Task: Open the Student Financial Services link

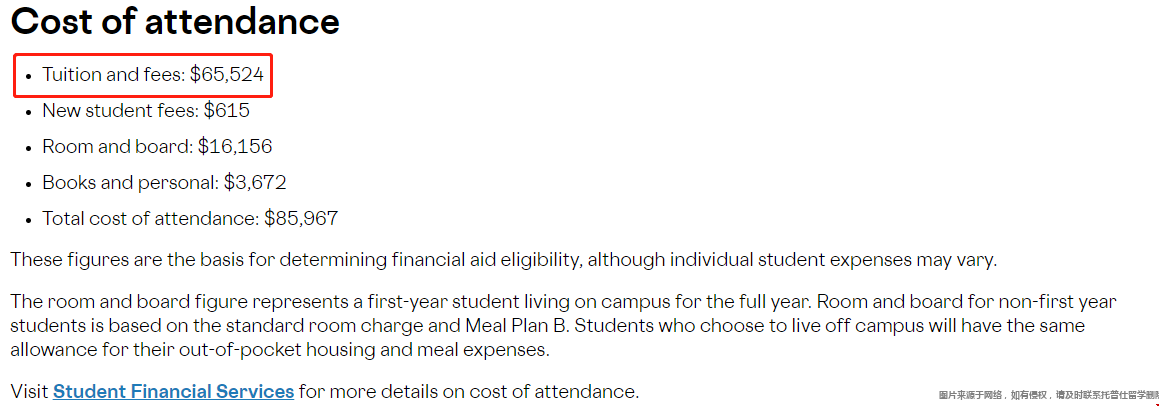Action: (174, 390)
